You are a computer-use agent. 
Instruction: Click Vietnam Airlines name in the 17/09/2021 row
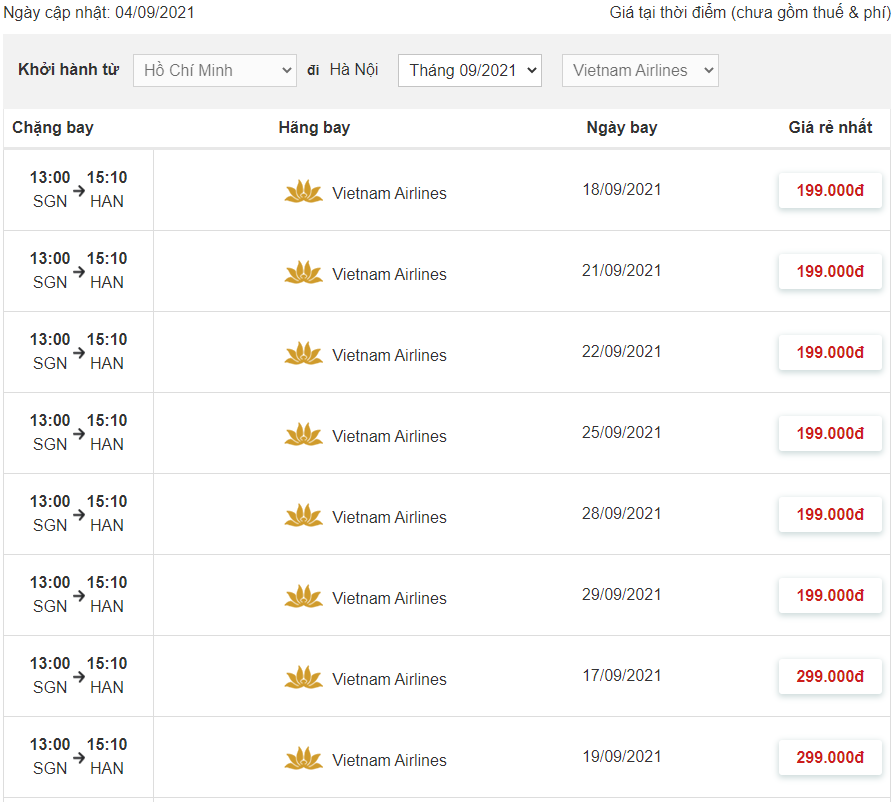pos(389,680)
